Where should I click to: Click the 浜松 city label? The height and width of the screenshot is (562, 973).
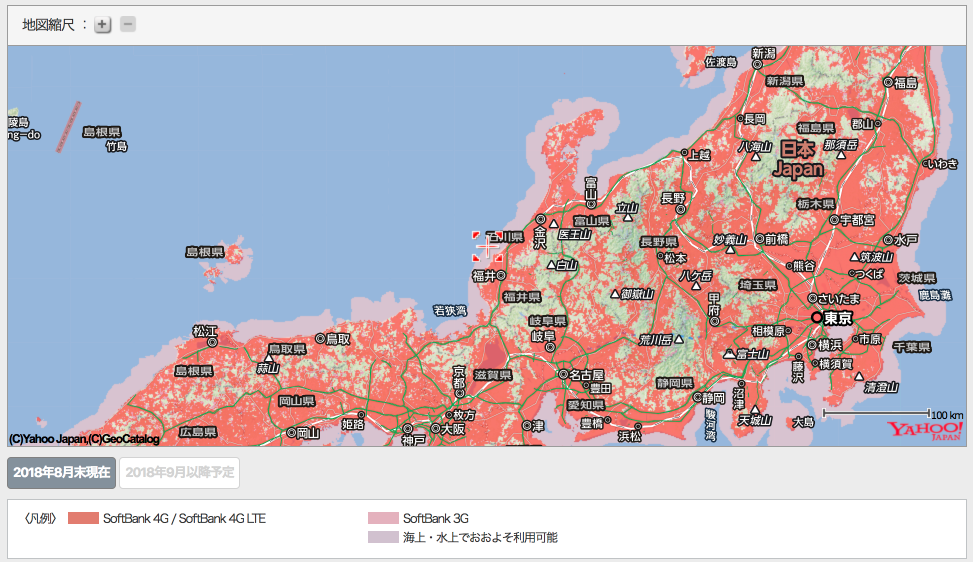tap(629, 436)
